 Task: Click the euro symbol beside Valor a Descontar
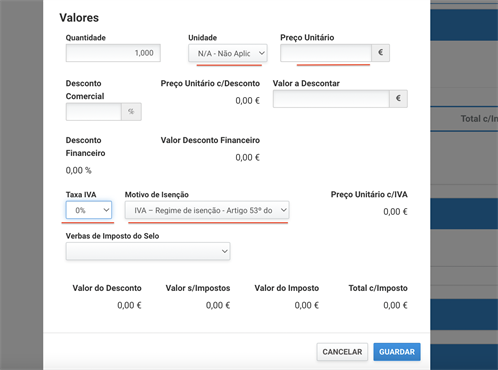[398, 99]
